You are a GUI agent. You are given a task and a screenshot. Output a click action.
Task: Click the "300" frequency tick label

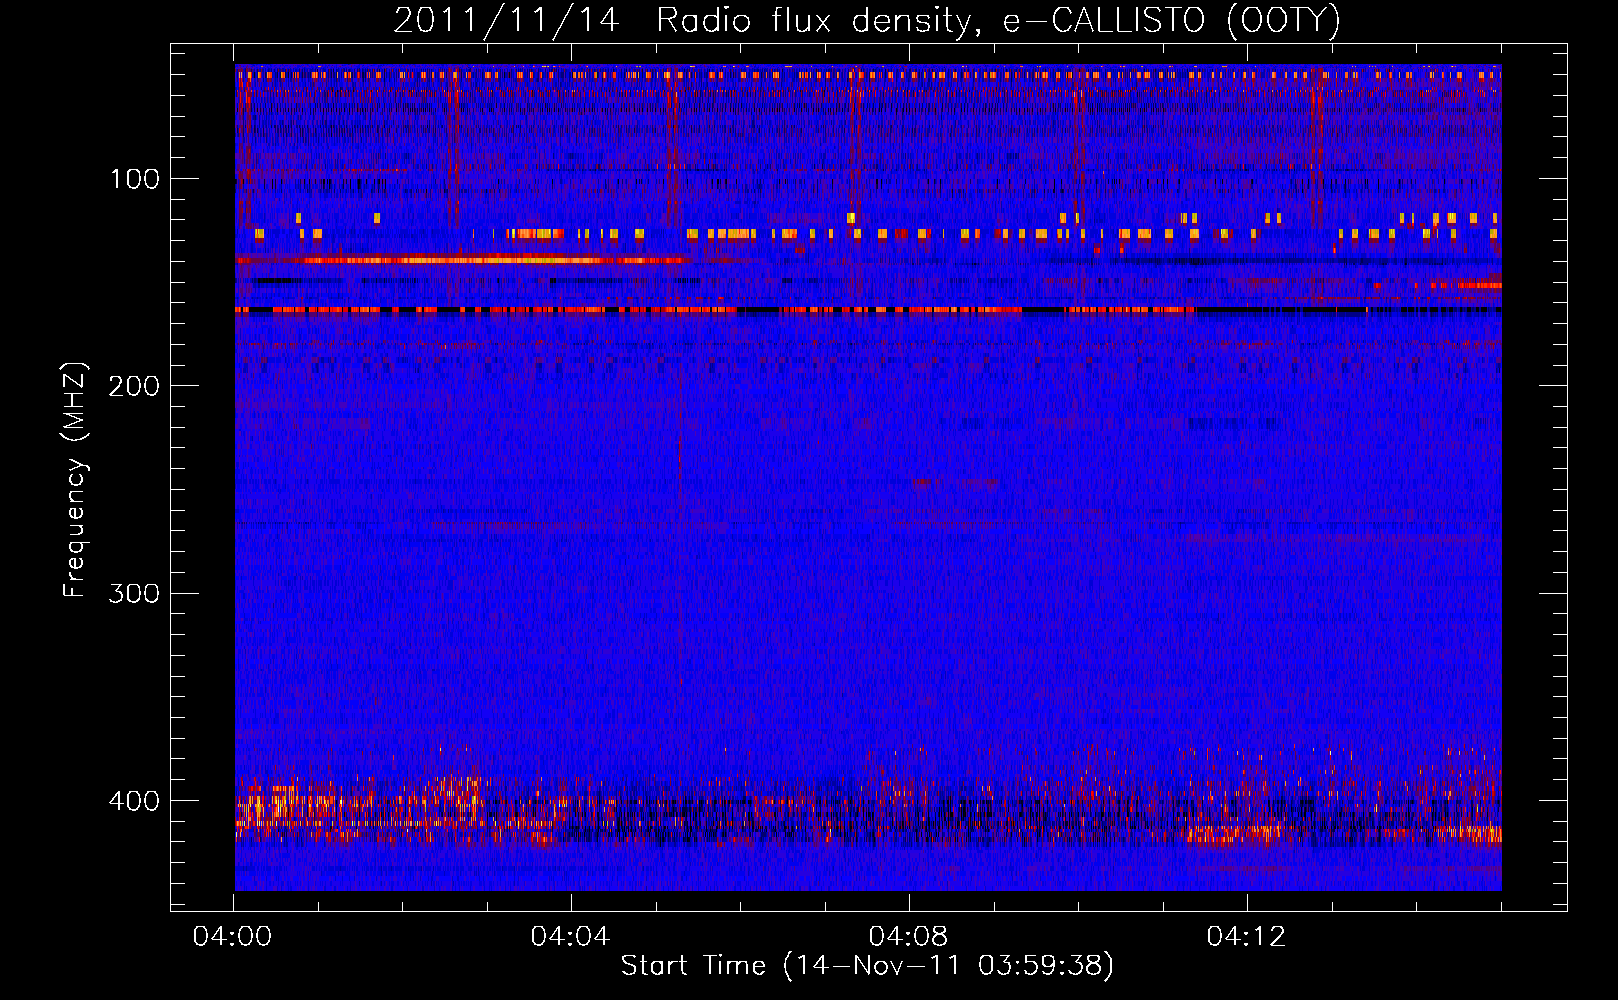pos(134,594)
